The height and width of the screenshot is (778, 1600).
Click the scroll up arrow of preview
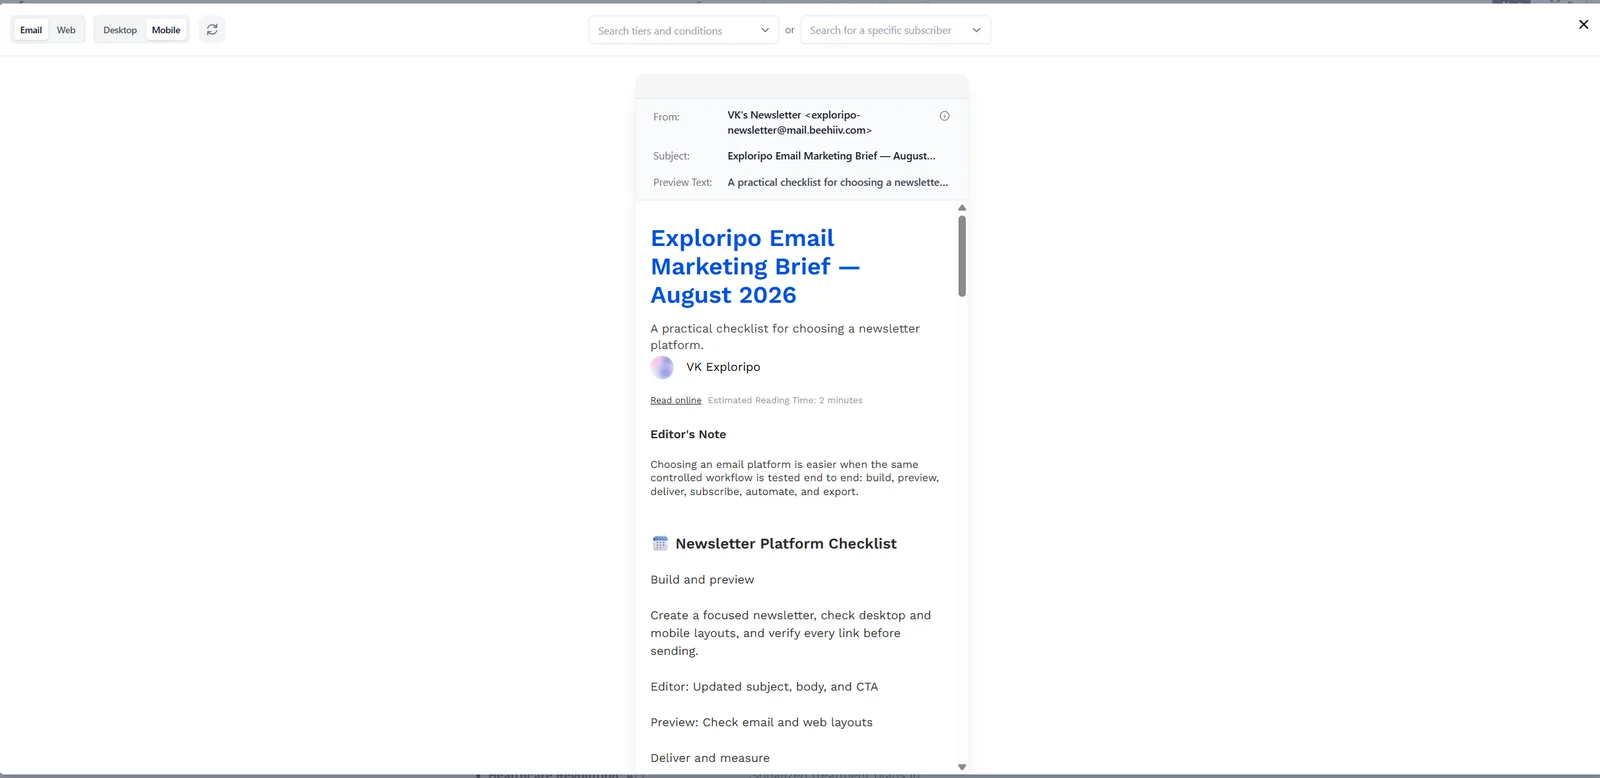click(x=962, y=208)
